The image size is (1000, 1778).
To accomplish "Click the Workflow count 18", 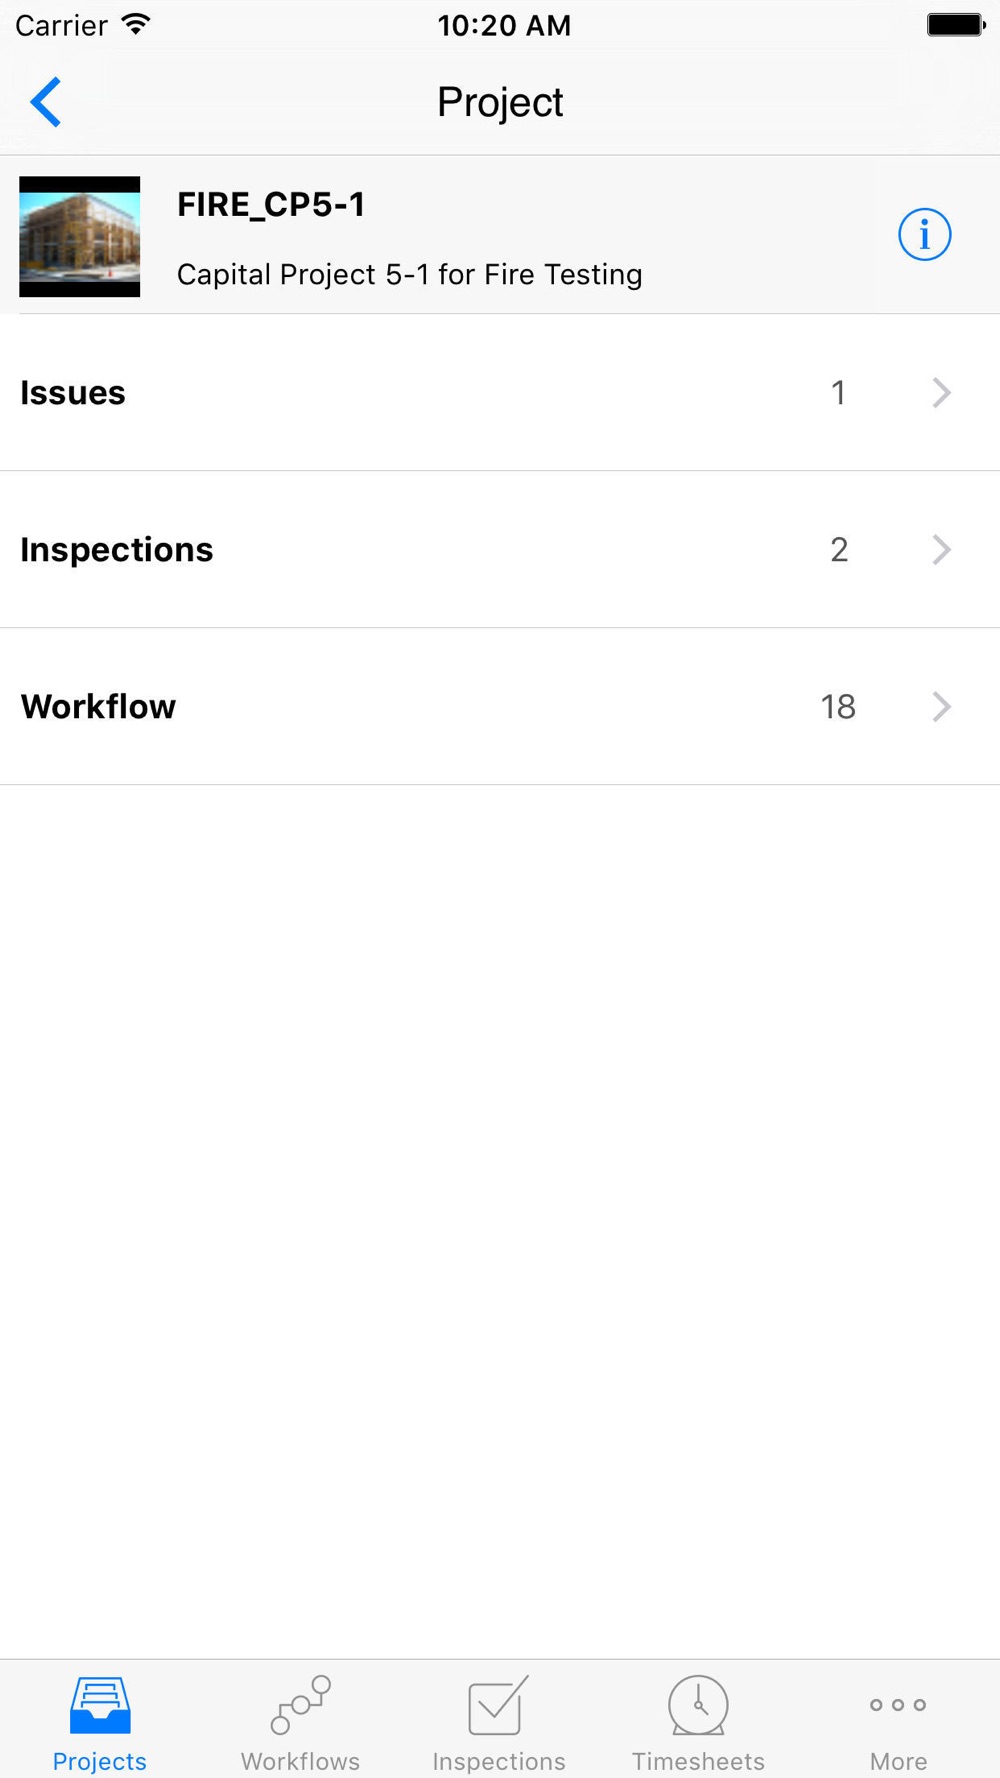I will tap(838, 707).
